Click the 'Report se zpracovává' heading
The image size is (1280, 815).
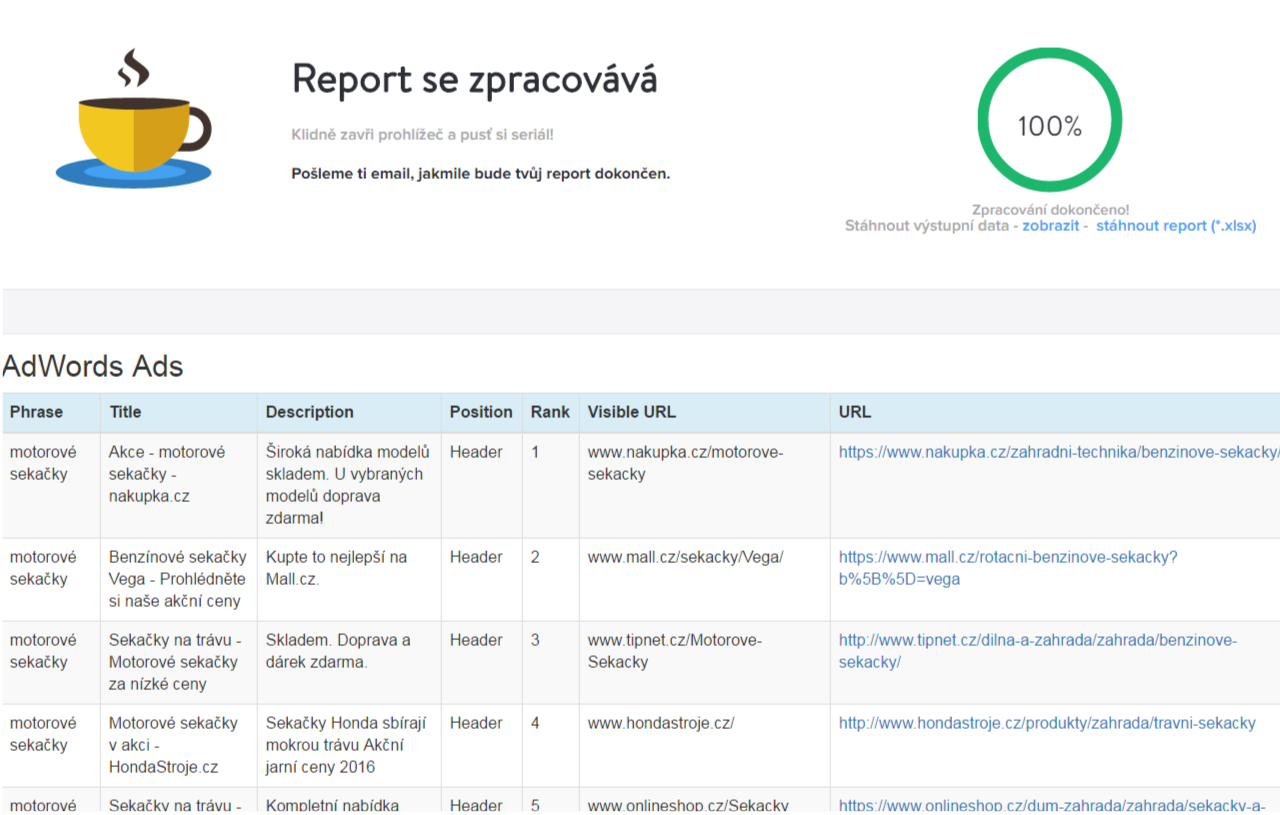[x=474, y=79]
